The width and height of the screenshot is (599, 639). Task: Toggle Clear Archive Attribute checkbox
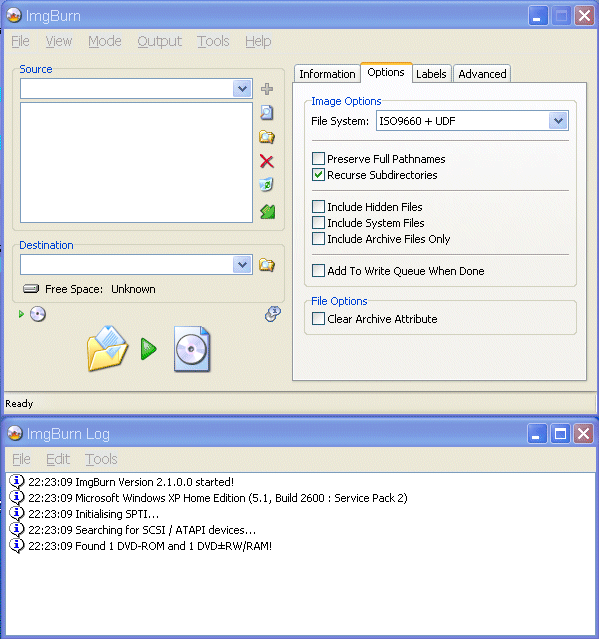318,319
